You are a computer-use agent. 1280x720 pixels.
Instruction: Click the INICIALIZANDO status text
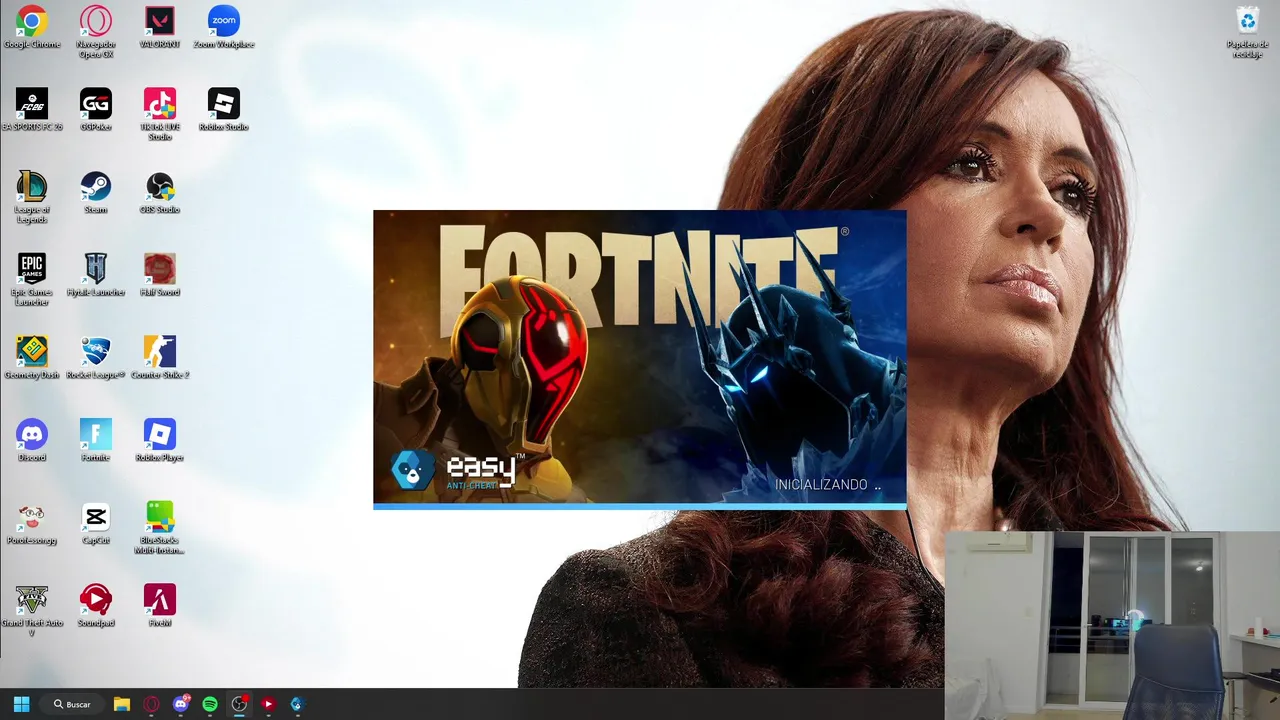coord(828,485)
